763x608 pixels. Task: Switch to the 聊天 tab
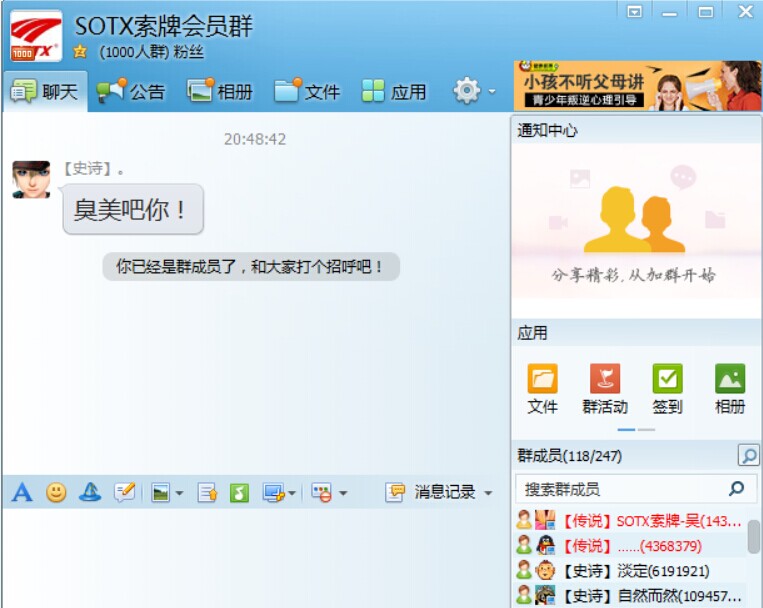click(45, 92)
